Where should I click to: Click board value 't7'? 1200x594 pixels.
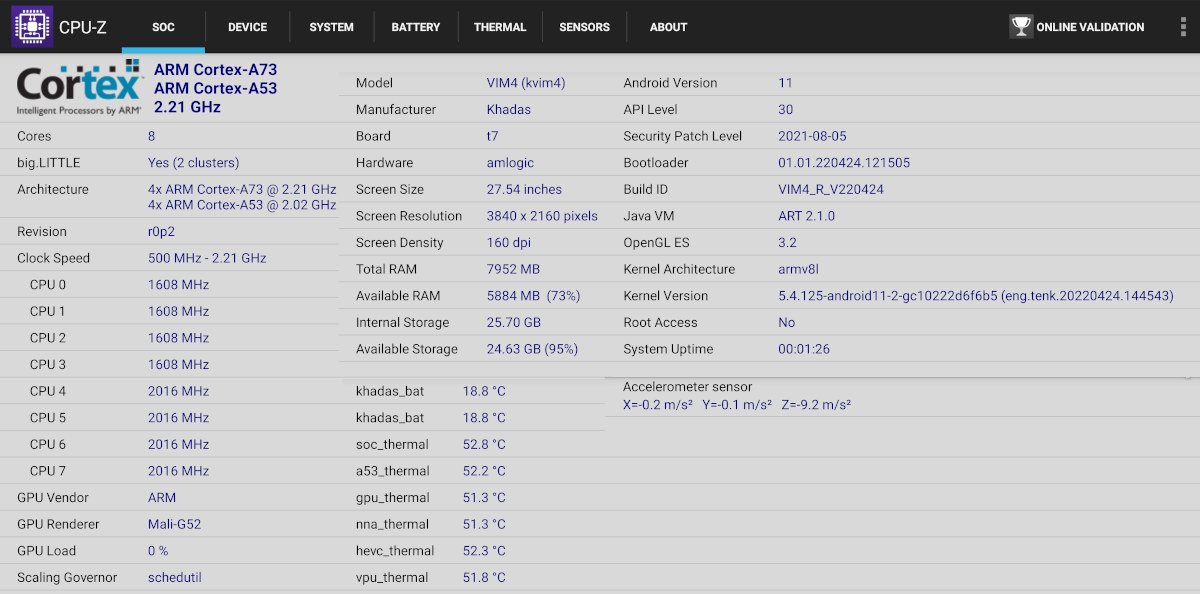(492, 136)
